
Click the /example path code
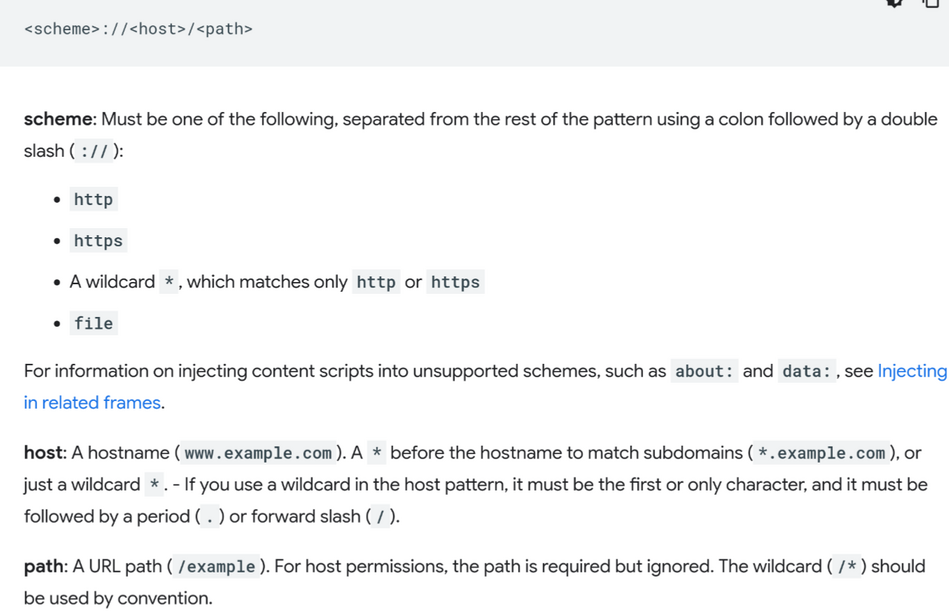point(216,567)
